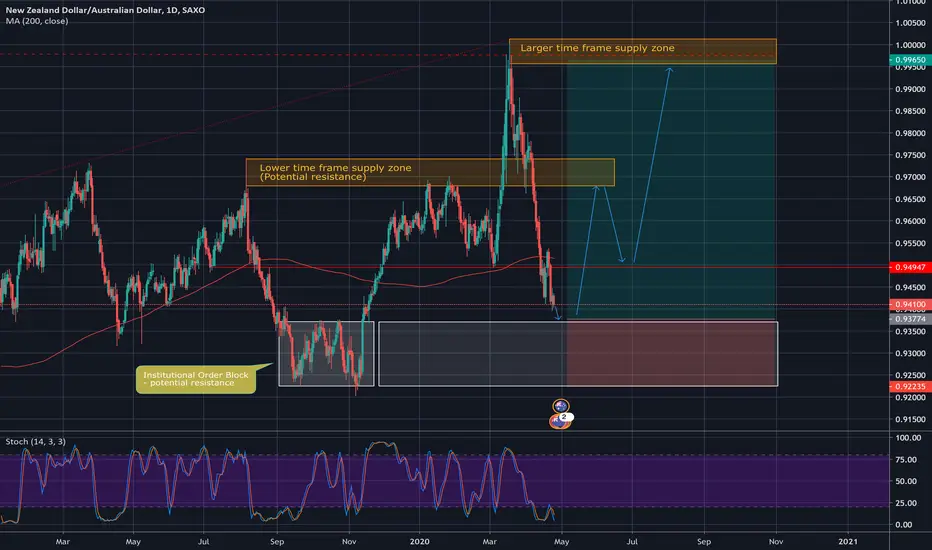932x550 pixels.
Task: Click the 2021 date axis label
Action: [x=848, y=541]
